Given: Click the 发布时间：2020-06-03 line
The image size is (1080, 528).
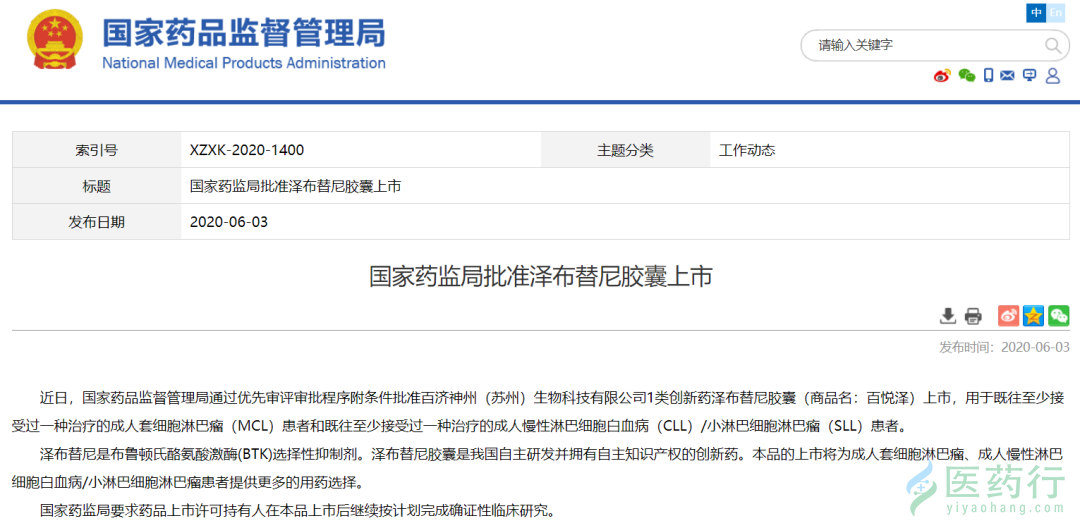Looking at the screenshot, I should [1005, 347].
